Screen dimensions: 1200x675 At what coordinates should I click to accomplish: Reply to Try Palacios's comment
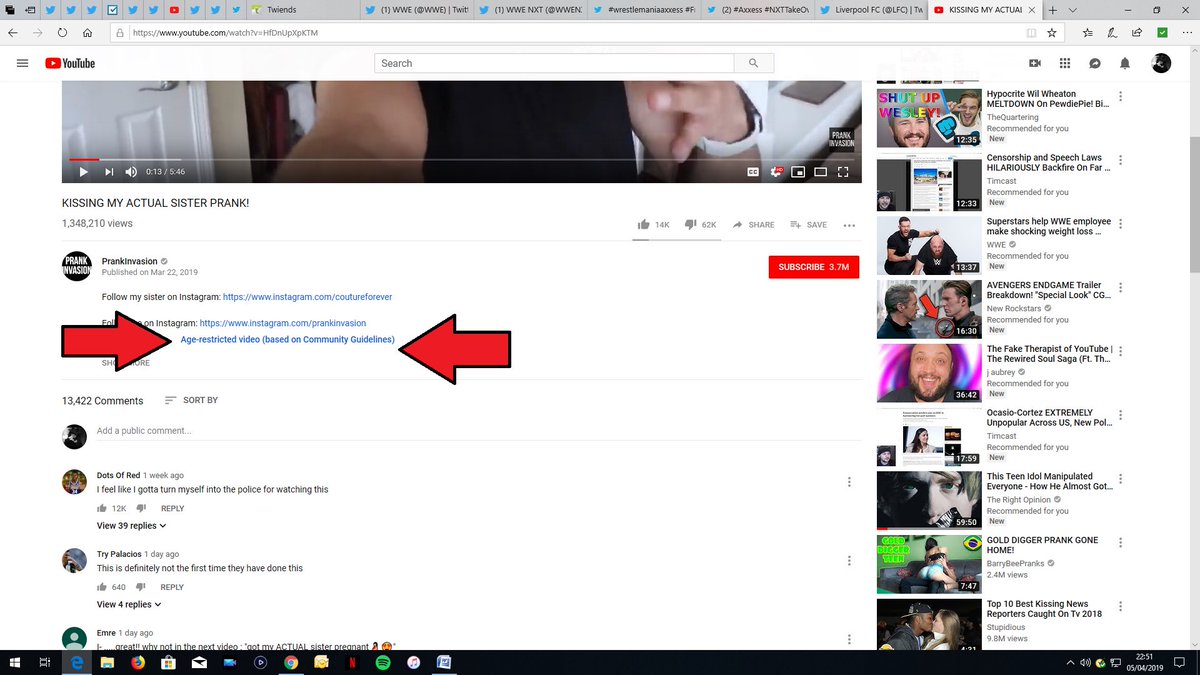[172, 587]
